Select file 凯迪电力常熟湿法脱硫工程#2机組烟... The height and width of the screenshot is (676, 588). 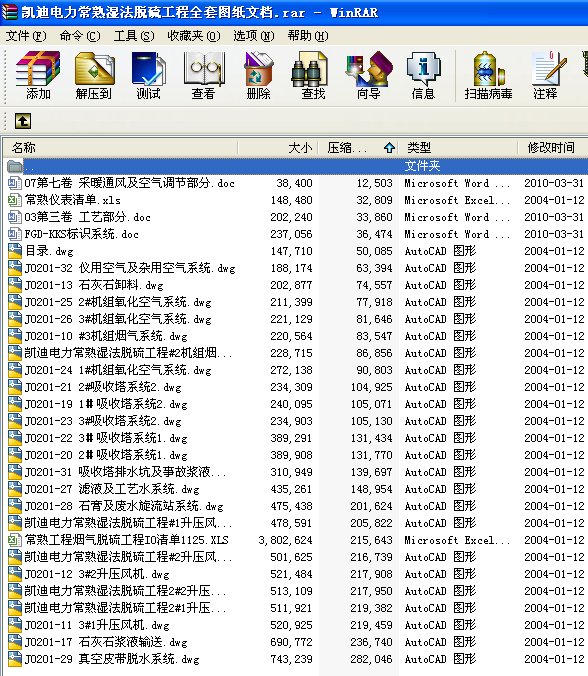128,353
